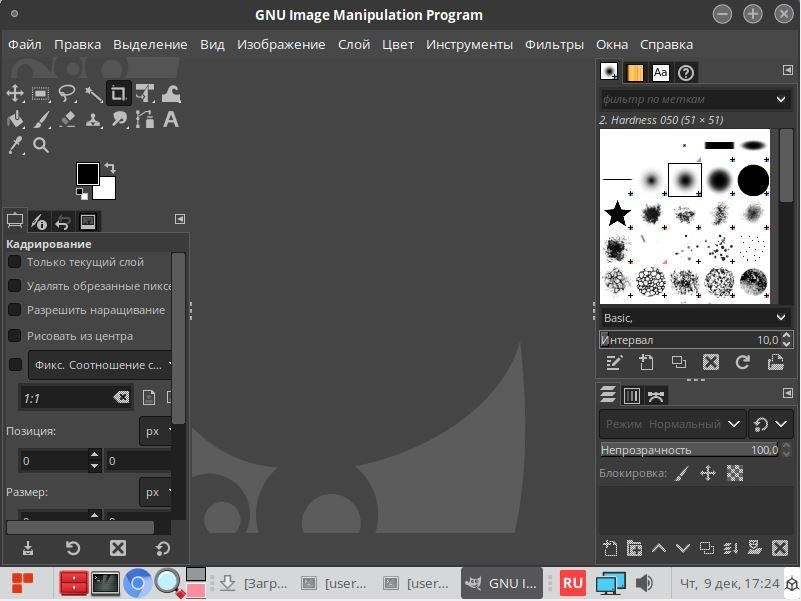Open the 'Фикс. Соотношение с...' dropdown

click(x=100, y=365)
